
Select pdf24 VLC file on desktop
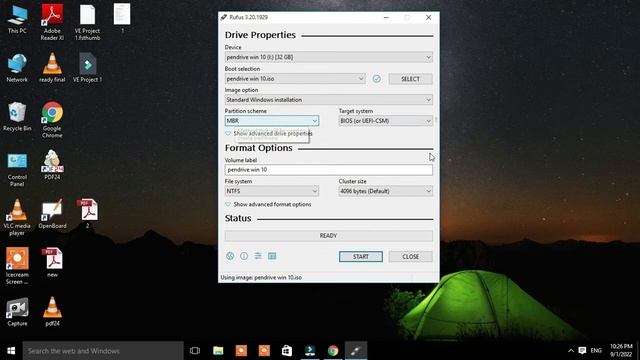point(52,312)
